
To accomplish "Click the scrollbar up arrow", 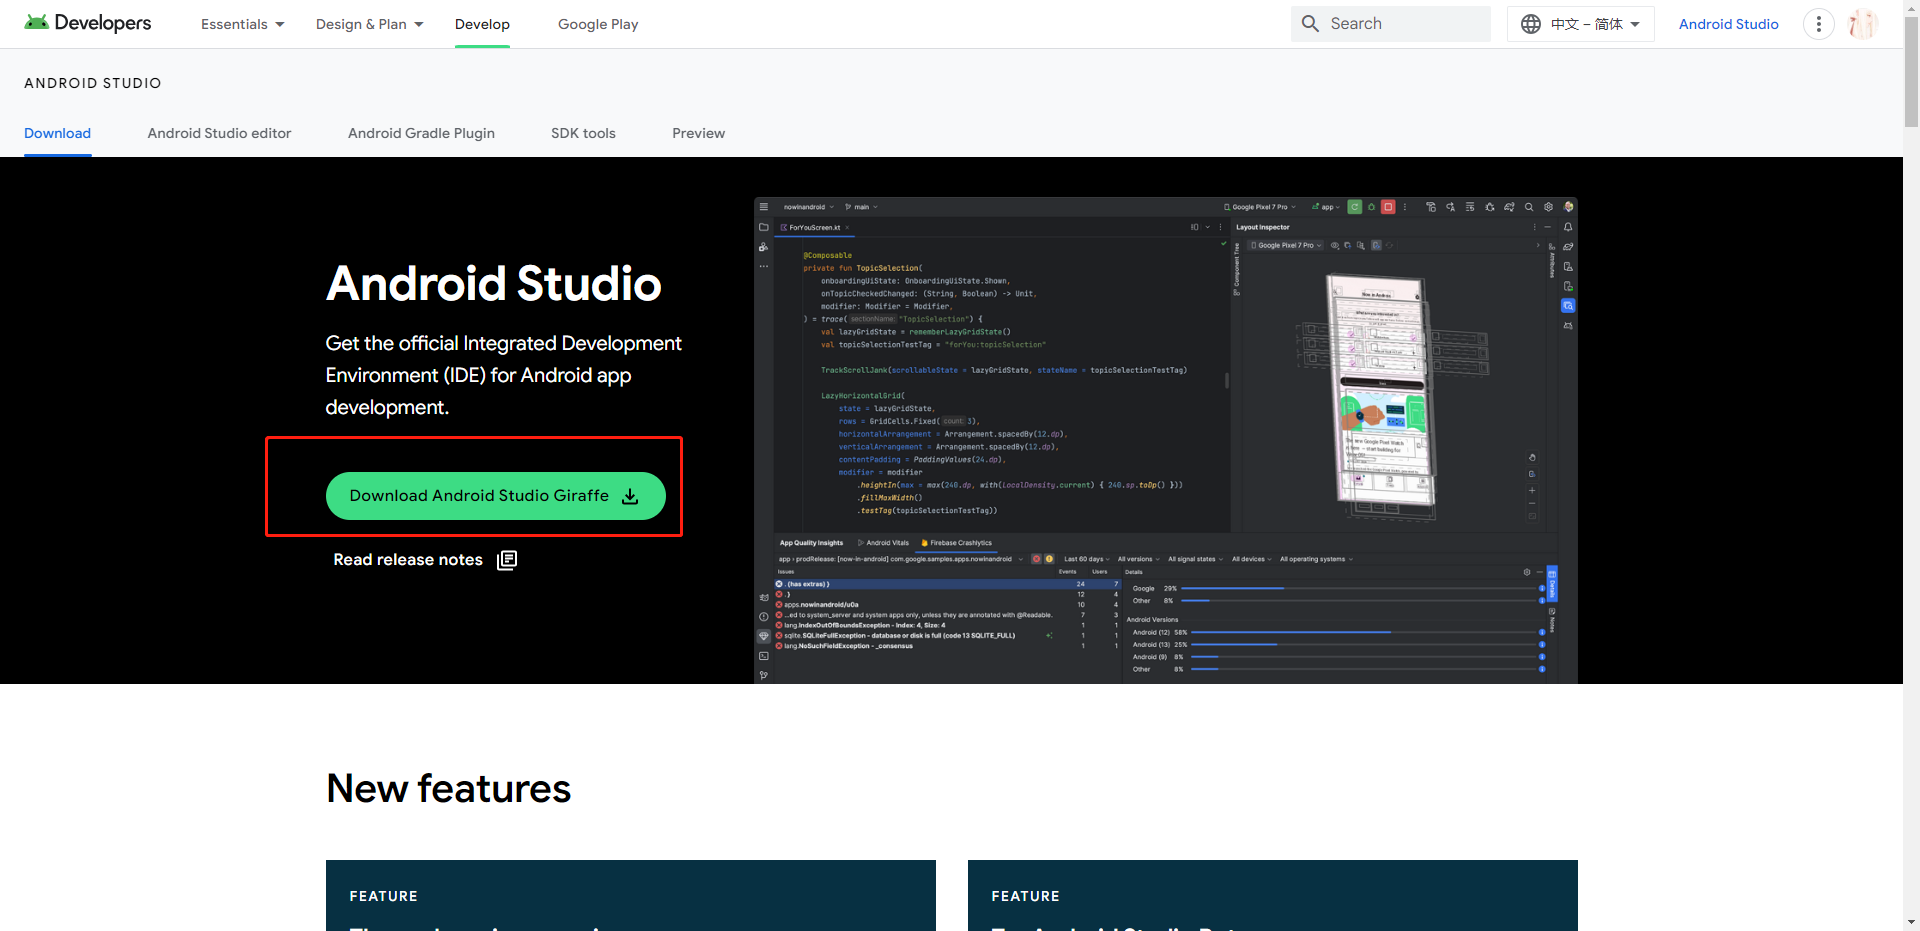I will [1911, 8].
